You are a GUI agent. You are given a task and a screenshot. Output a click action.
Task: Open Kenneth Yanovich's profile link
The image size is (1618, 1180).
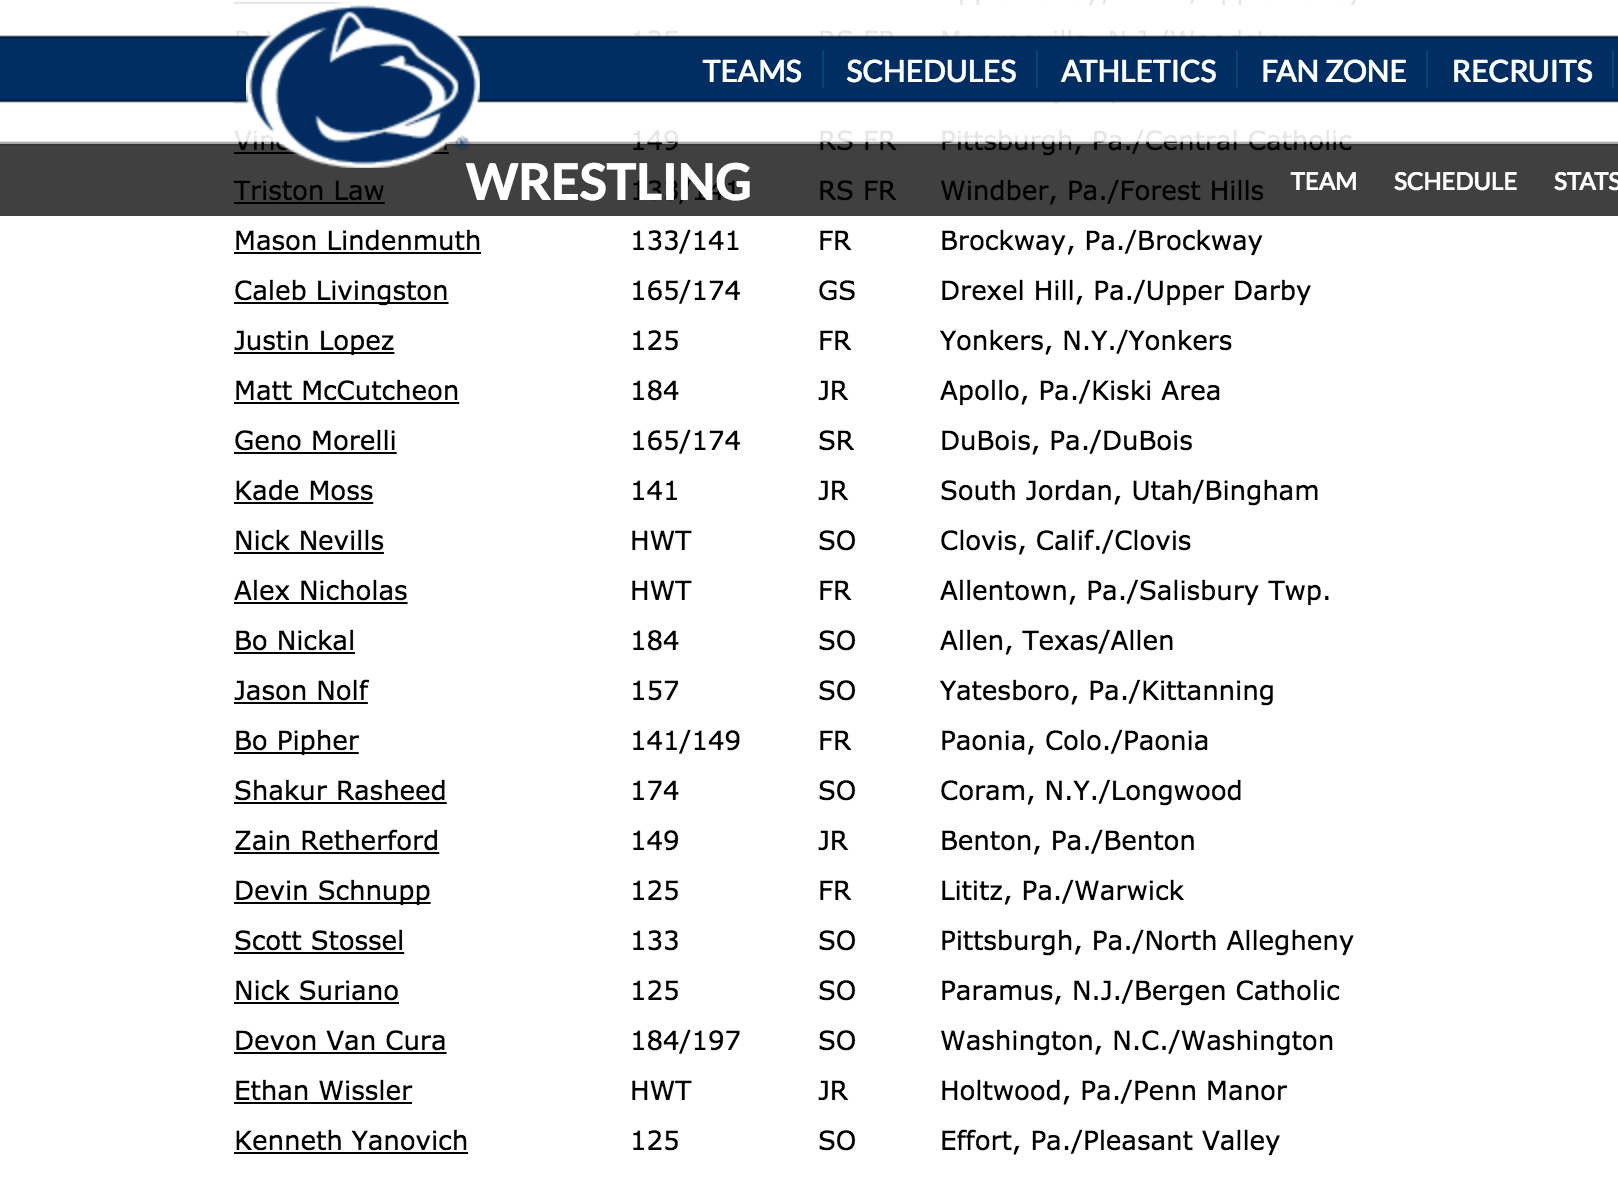(x=351, y=1141)
